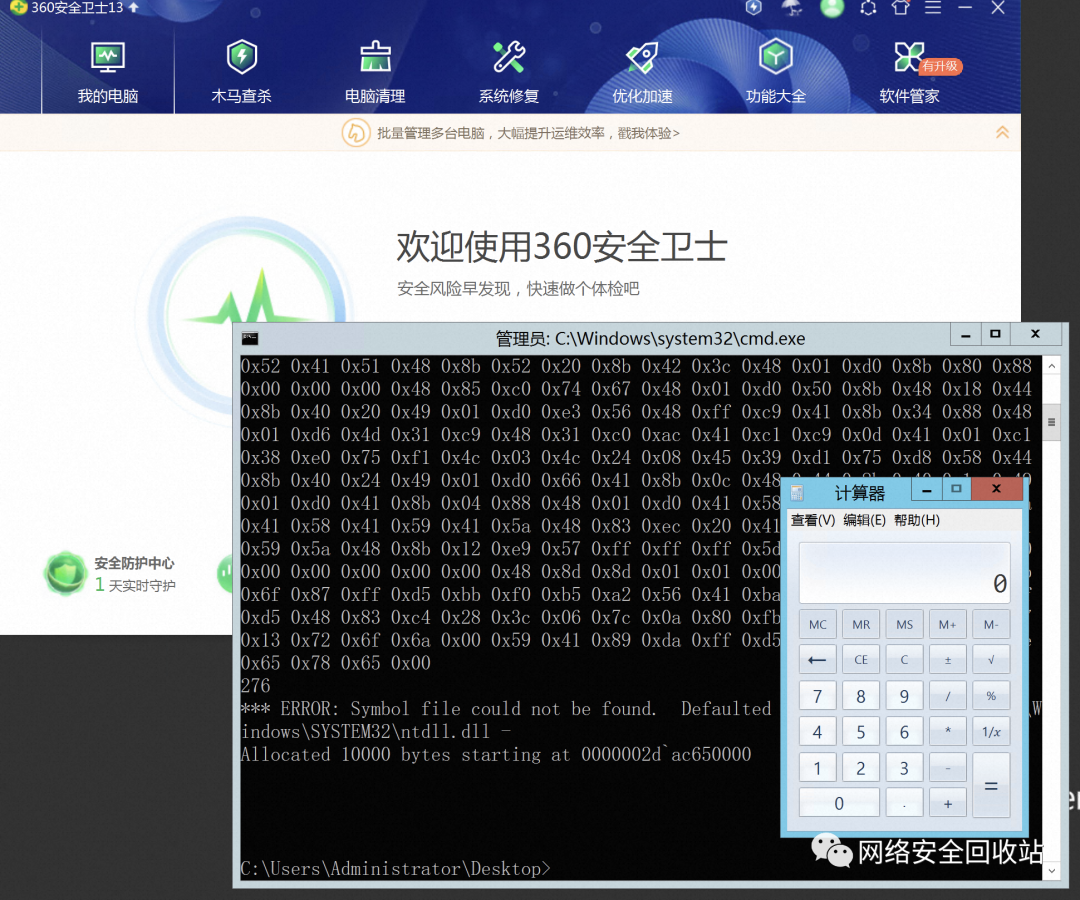The height and width of the screenshot is (900, 1080).
Task: Open 安全防护中心 label
Action: (x=134, y=563)
